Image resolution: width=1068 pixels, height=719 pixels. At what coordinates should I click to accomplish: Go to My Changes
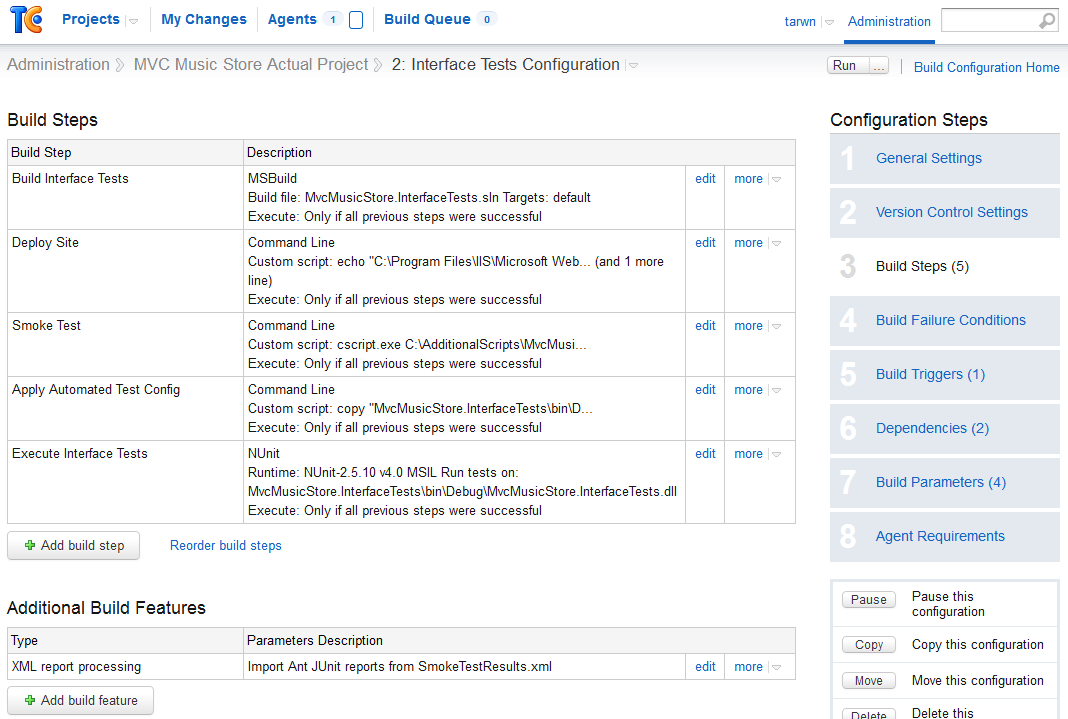[204, 20]
